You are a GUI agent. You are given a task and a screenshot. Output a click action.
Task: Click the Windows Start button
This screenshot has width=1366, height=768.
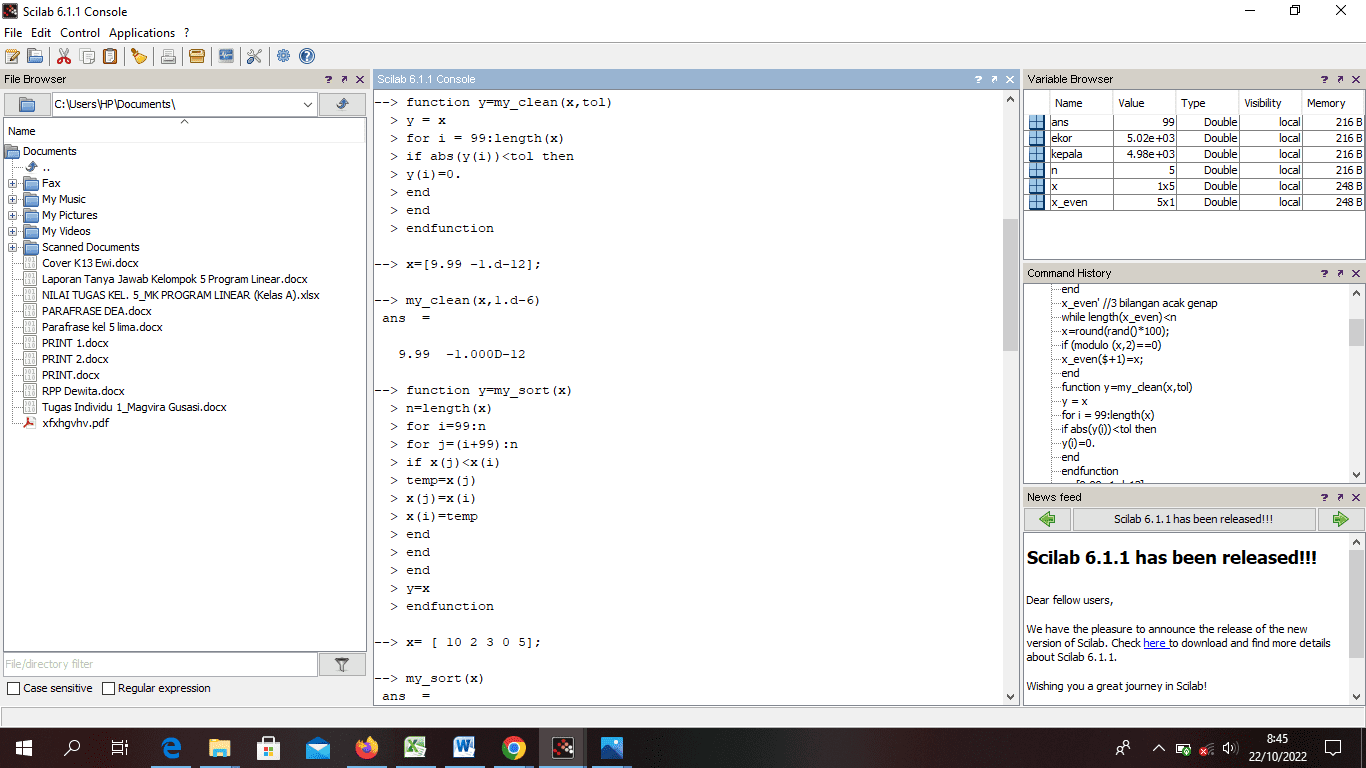24,747
